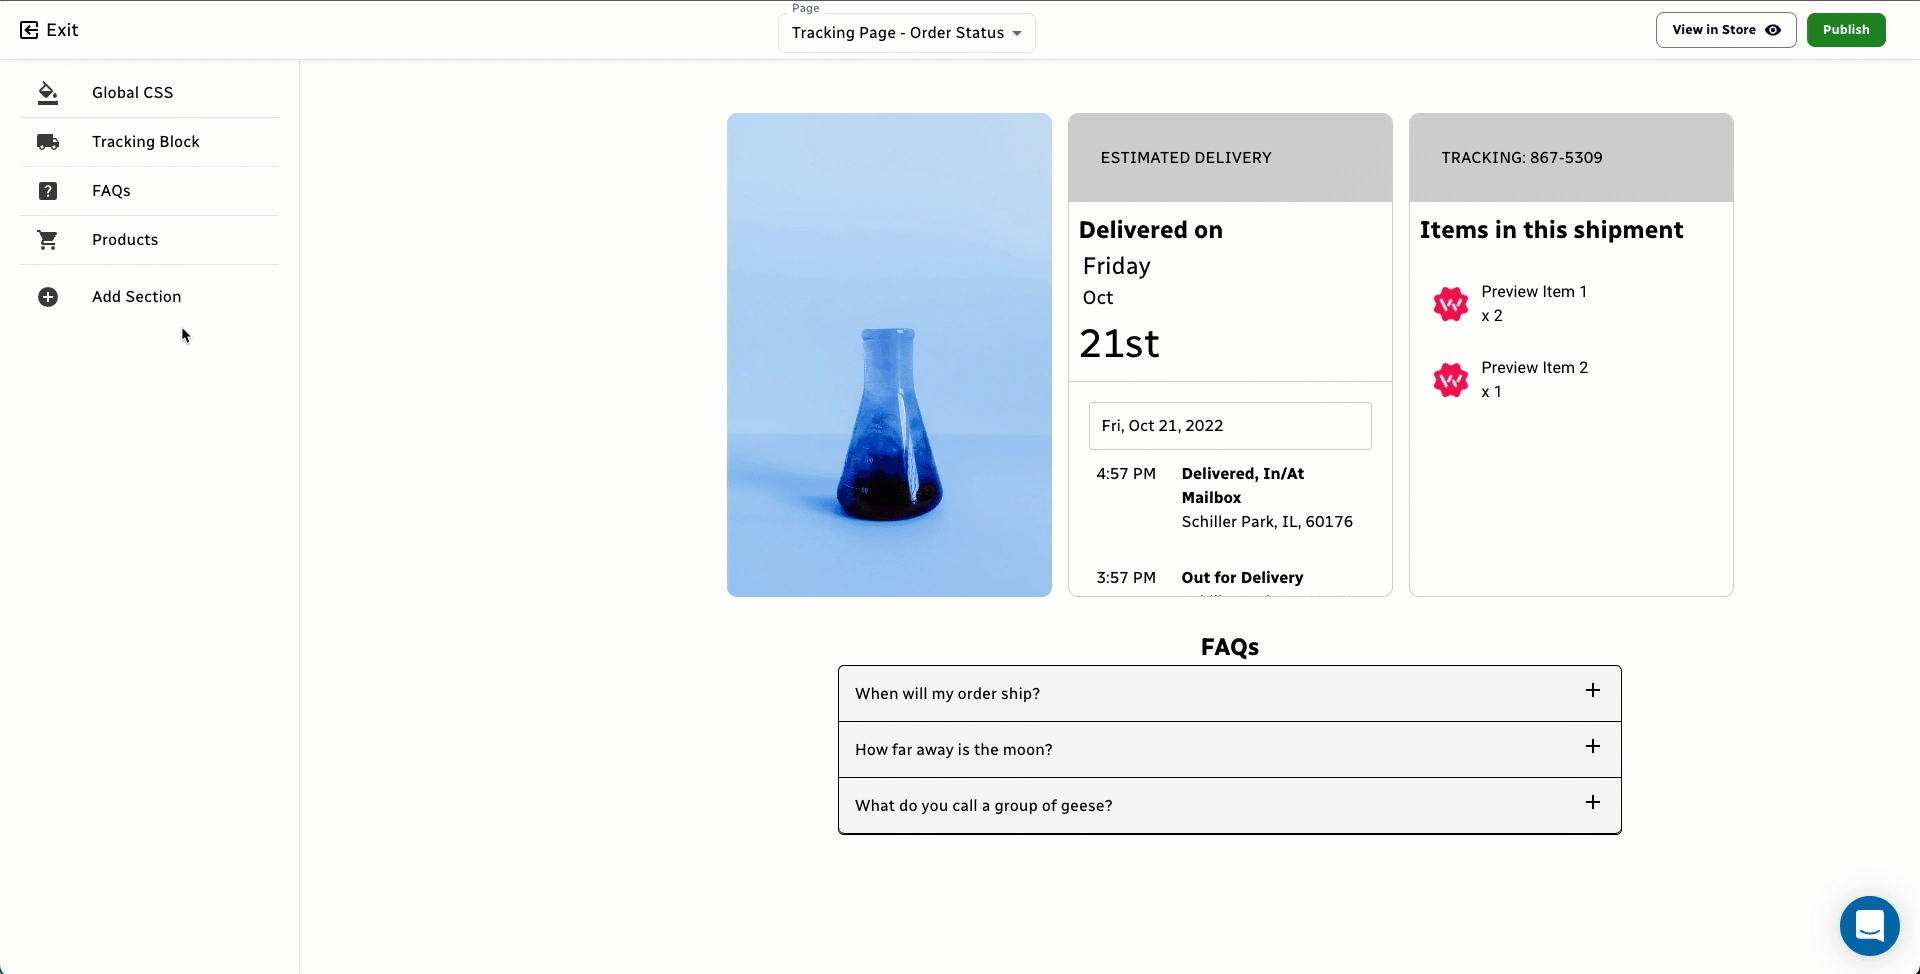Click the Preview Item 1 product logo
The image size is (1920, 974).
tap(1450, 304)
